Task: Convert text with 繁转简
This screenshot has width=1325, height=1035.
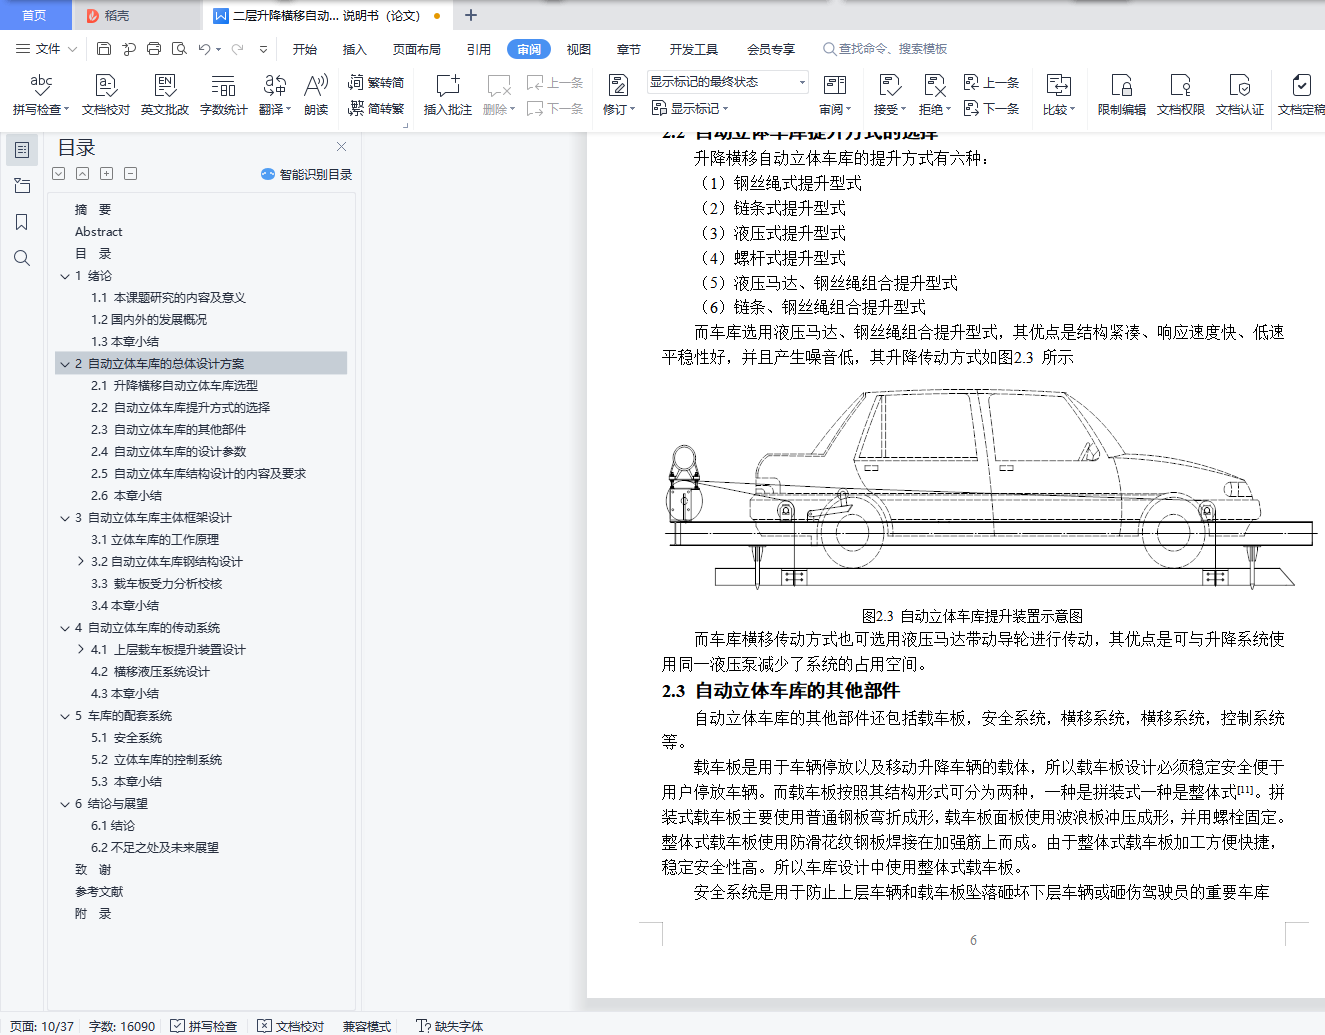Action: (x=377, y=82)
